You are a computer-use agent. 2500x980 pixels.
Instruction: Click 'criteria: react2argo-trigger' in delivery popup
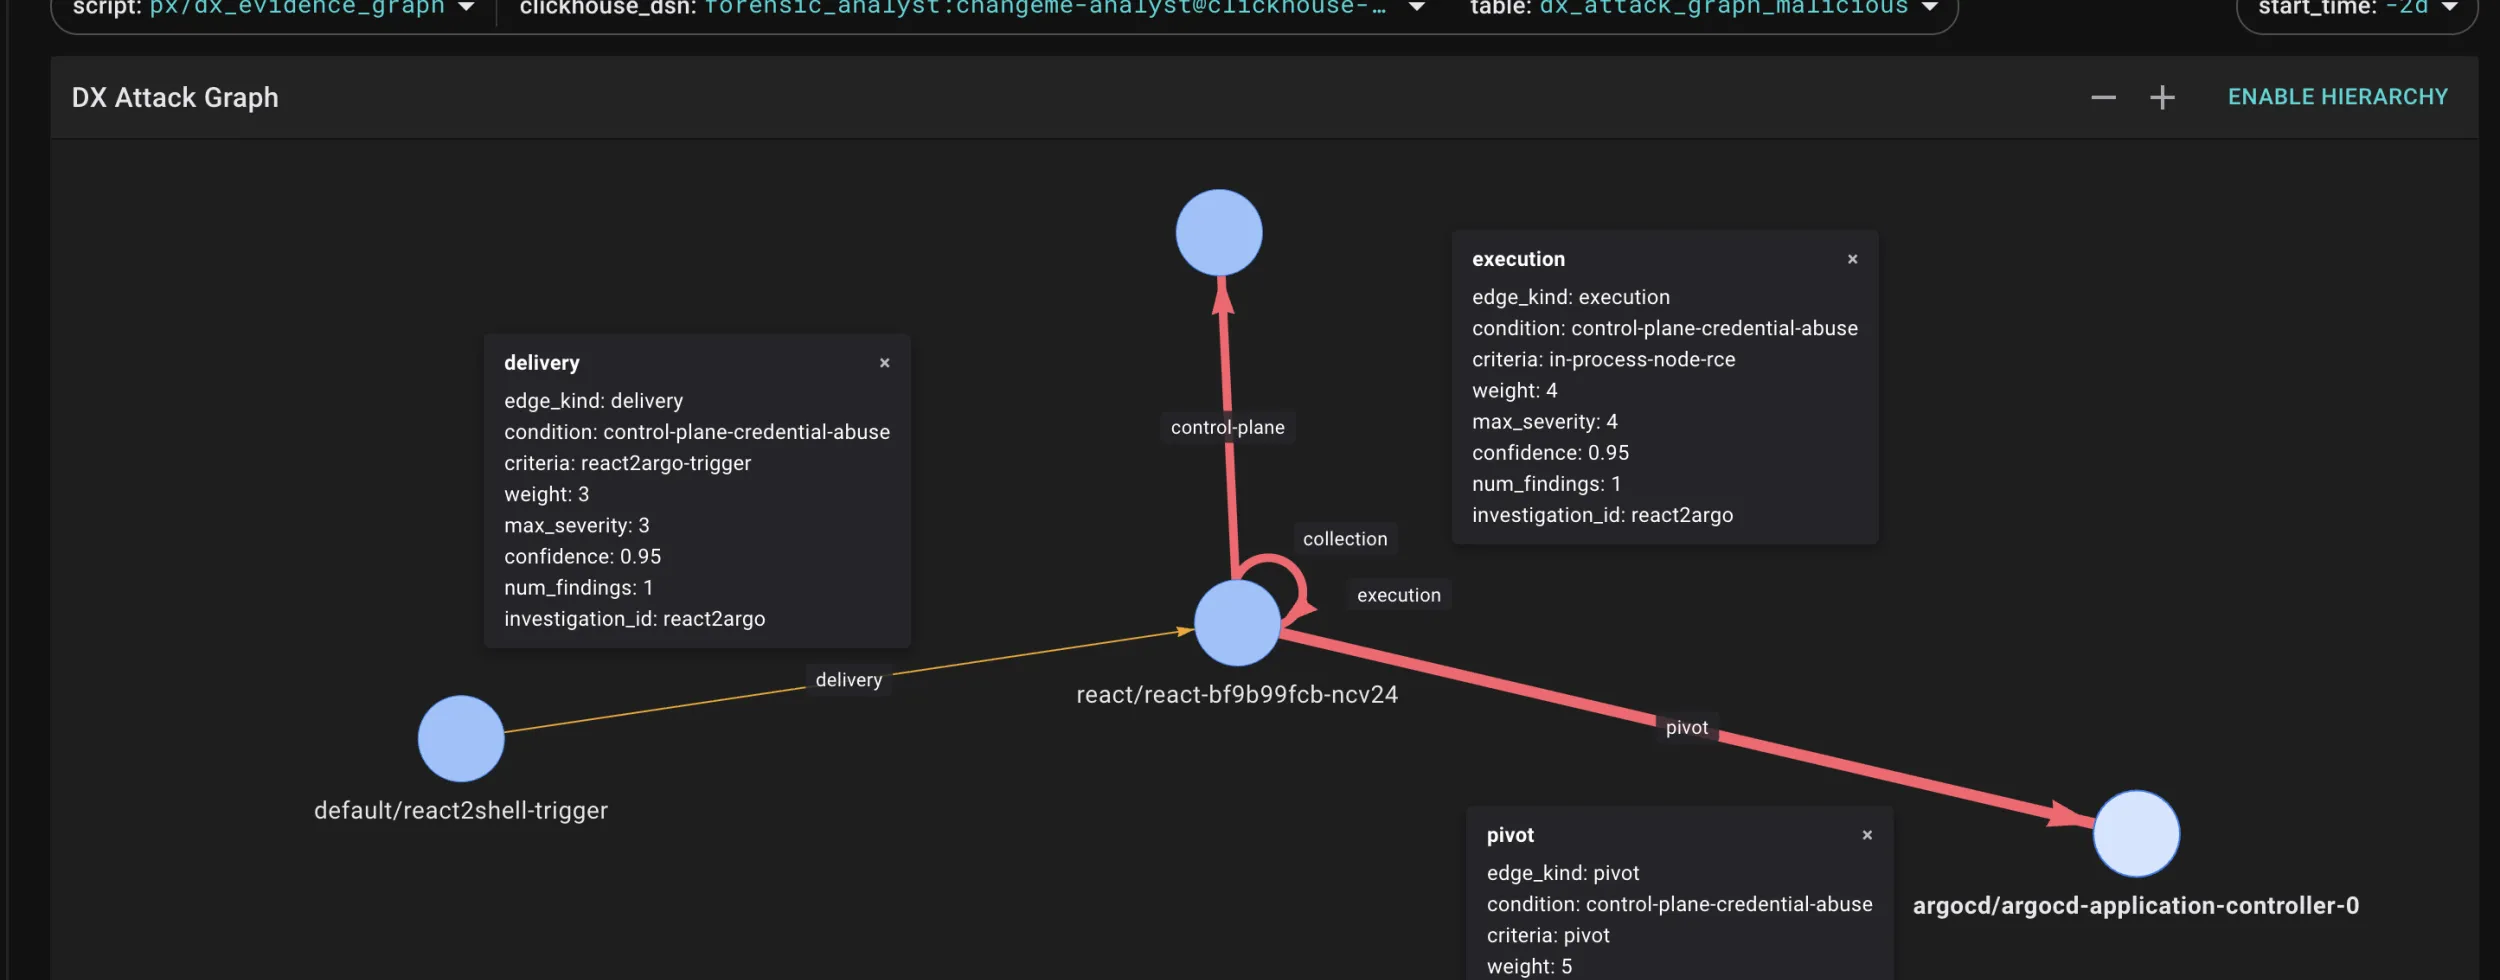627,463
